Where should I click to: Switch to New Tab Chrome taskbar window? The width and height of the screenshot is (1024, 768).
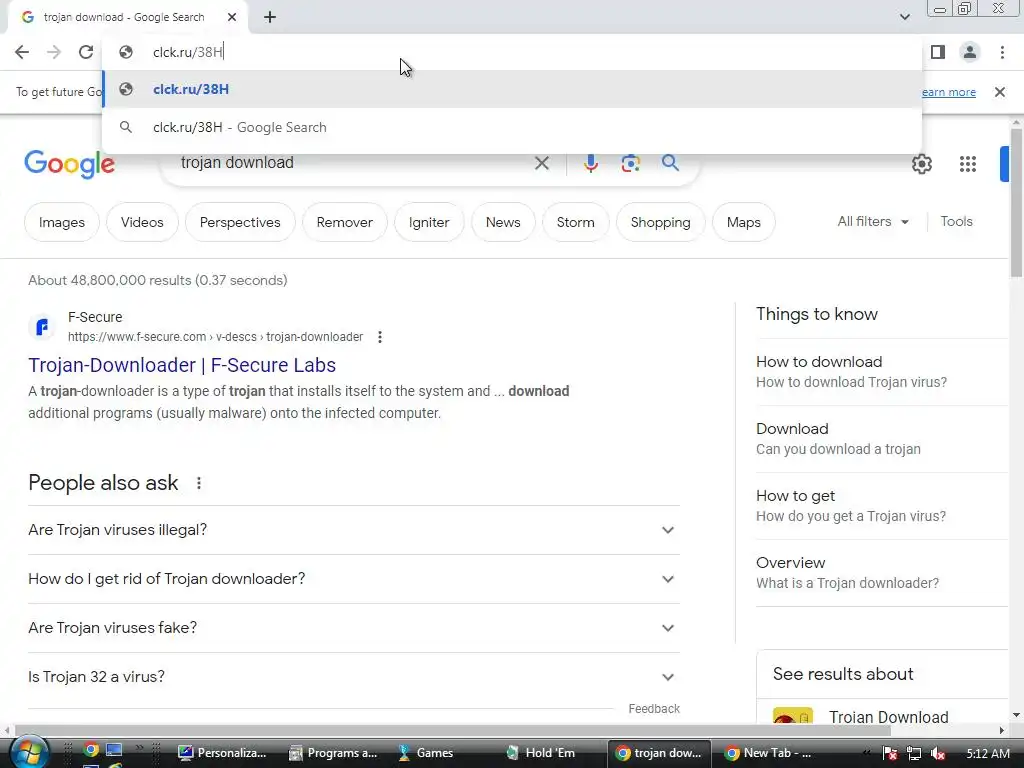click(x=769, y=753)
